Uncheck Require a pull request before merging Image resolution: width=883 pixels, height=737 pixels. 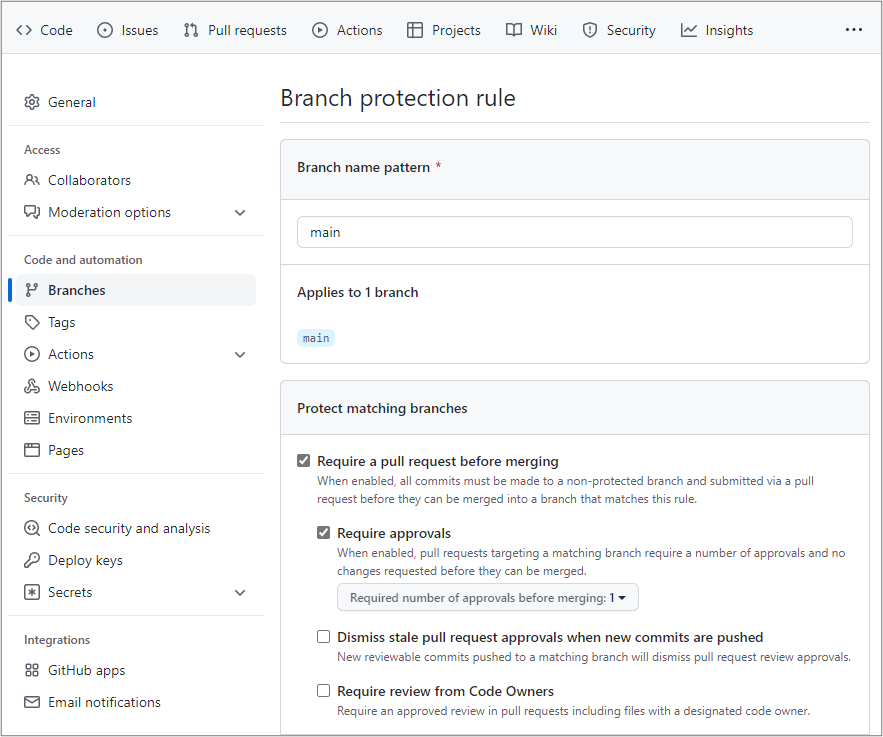(x=303, y=460)
